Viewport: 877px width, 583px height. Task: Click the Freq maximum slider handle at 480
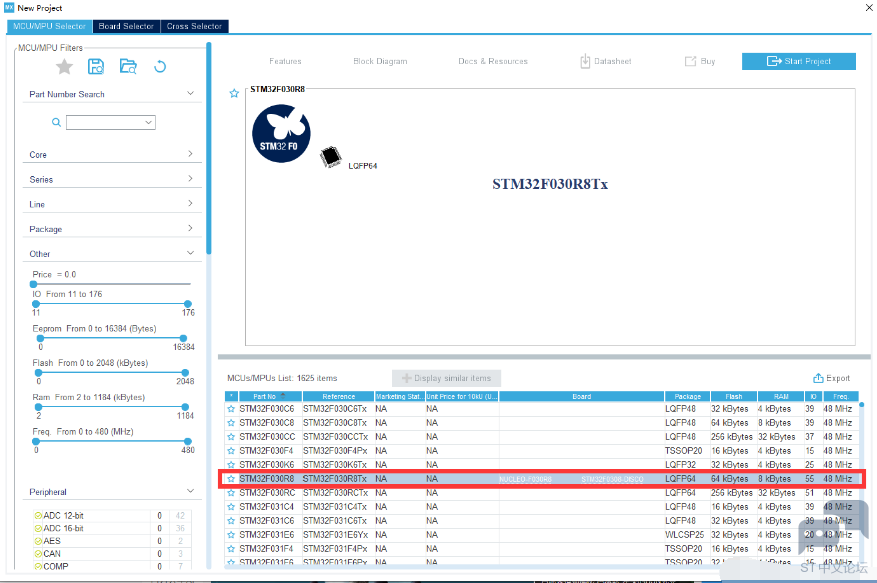(187, 441)
